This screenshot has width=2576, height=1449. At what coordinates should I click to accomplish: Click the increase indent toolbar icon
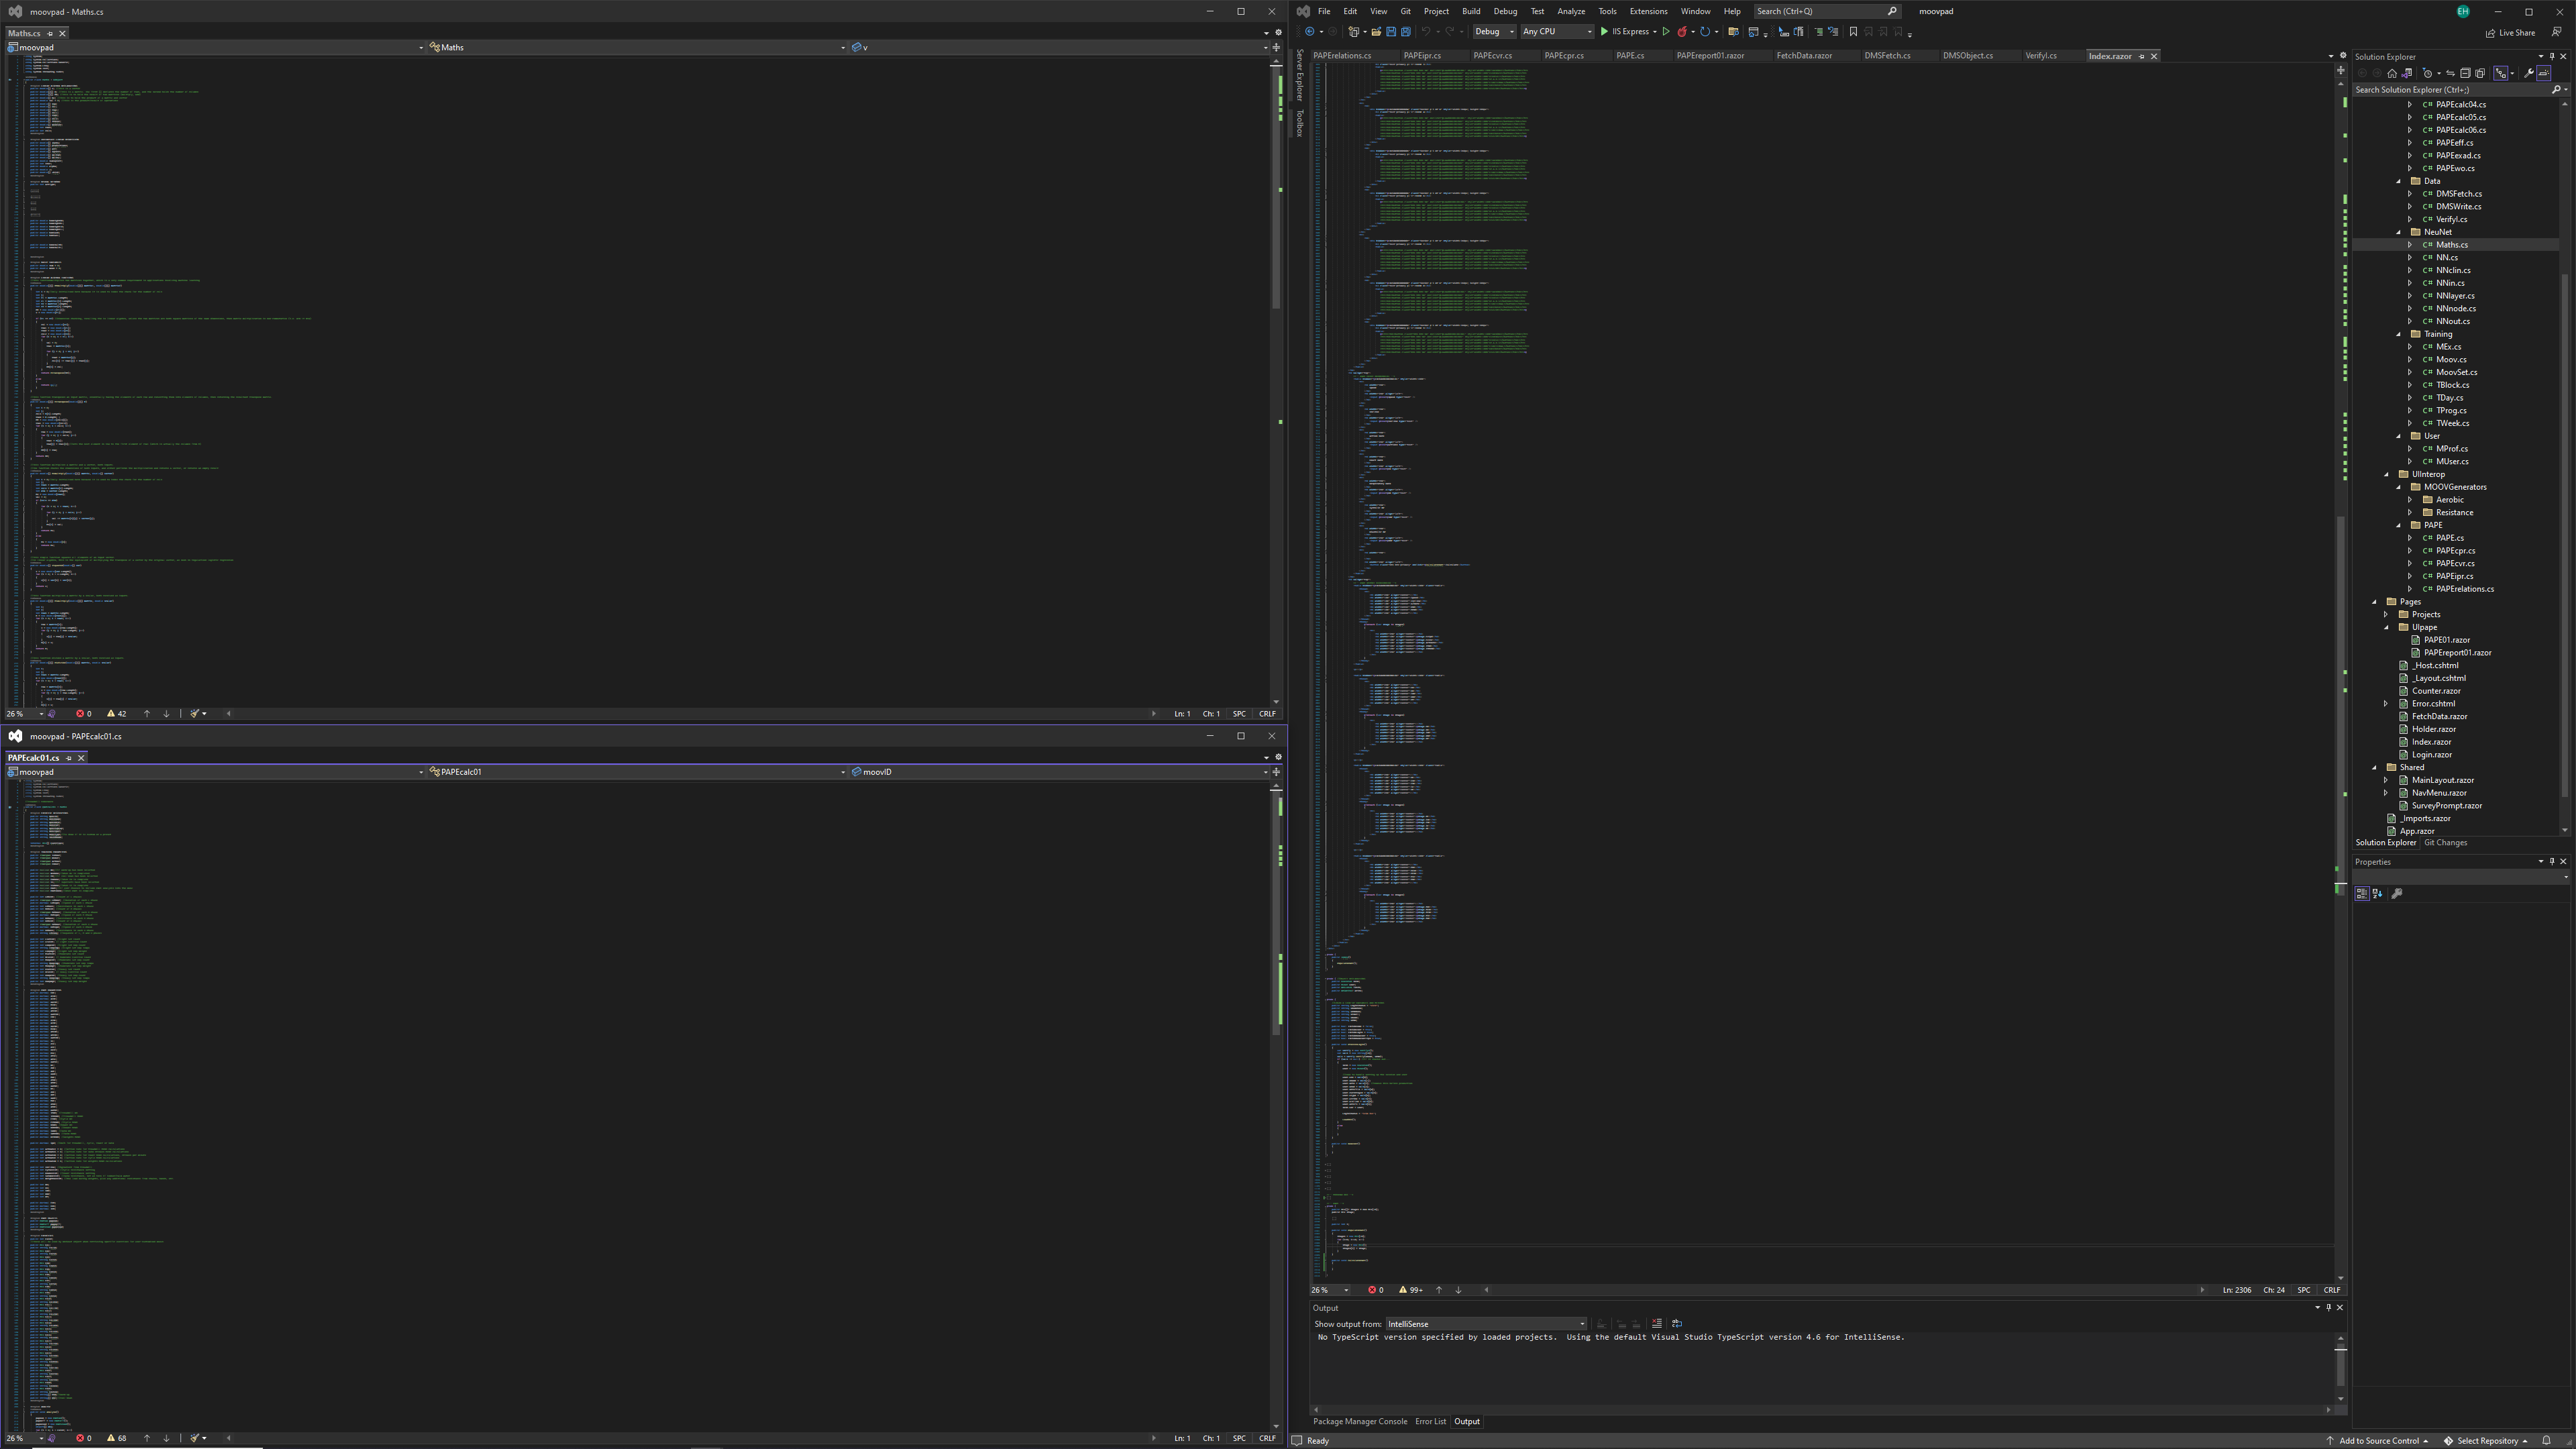point(1819,32)
